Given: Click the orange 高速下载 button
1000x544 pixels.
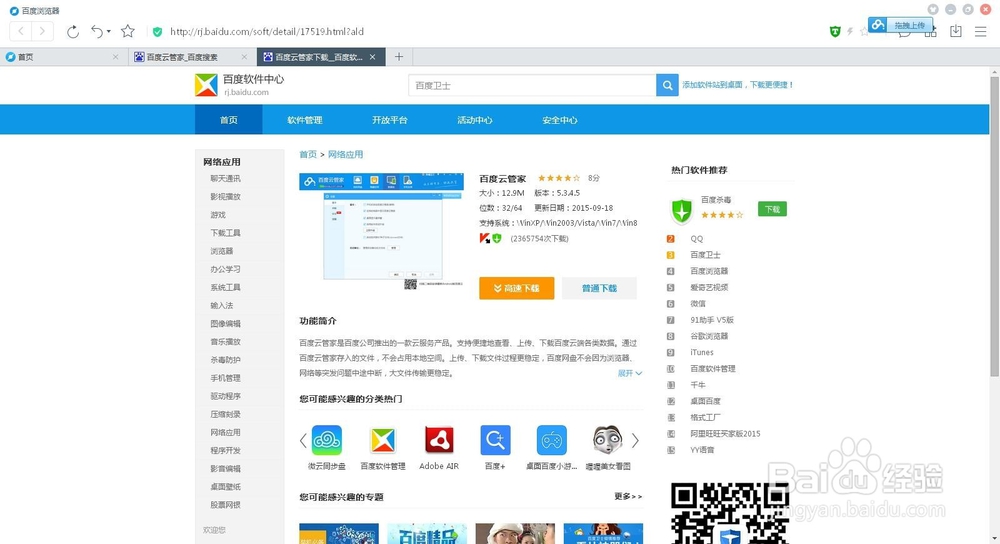Looking at the screenshot, I should [517, 288].
